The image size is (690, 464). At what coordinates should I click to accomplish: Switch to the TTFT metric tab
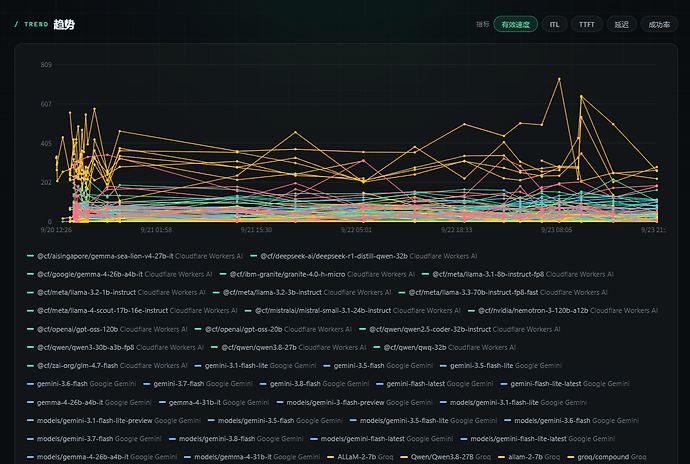pos(586,24)
